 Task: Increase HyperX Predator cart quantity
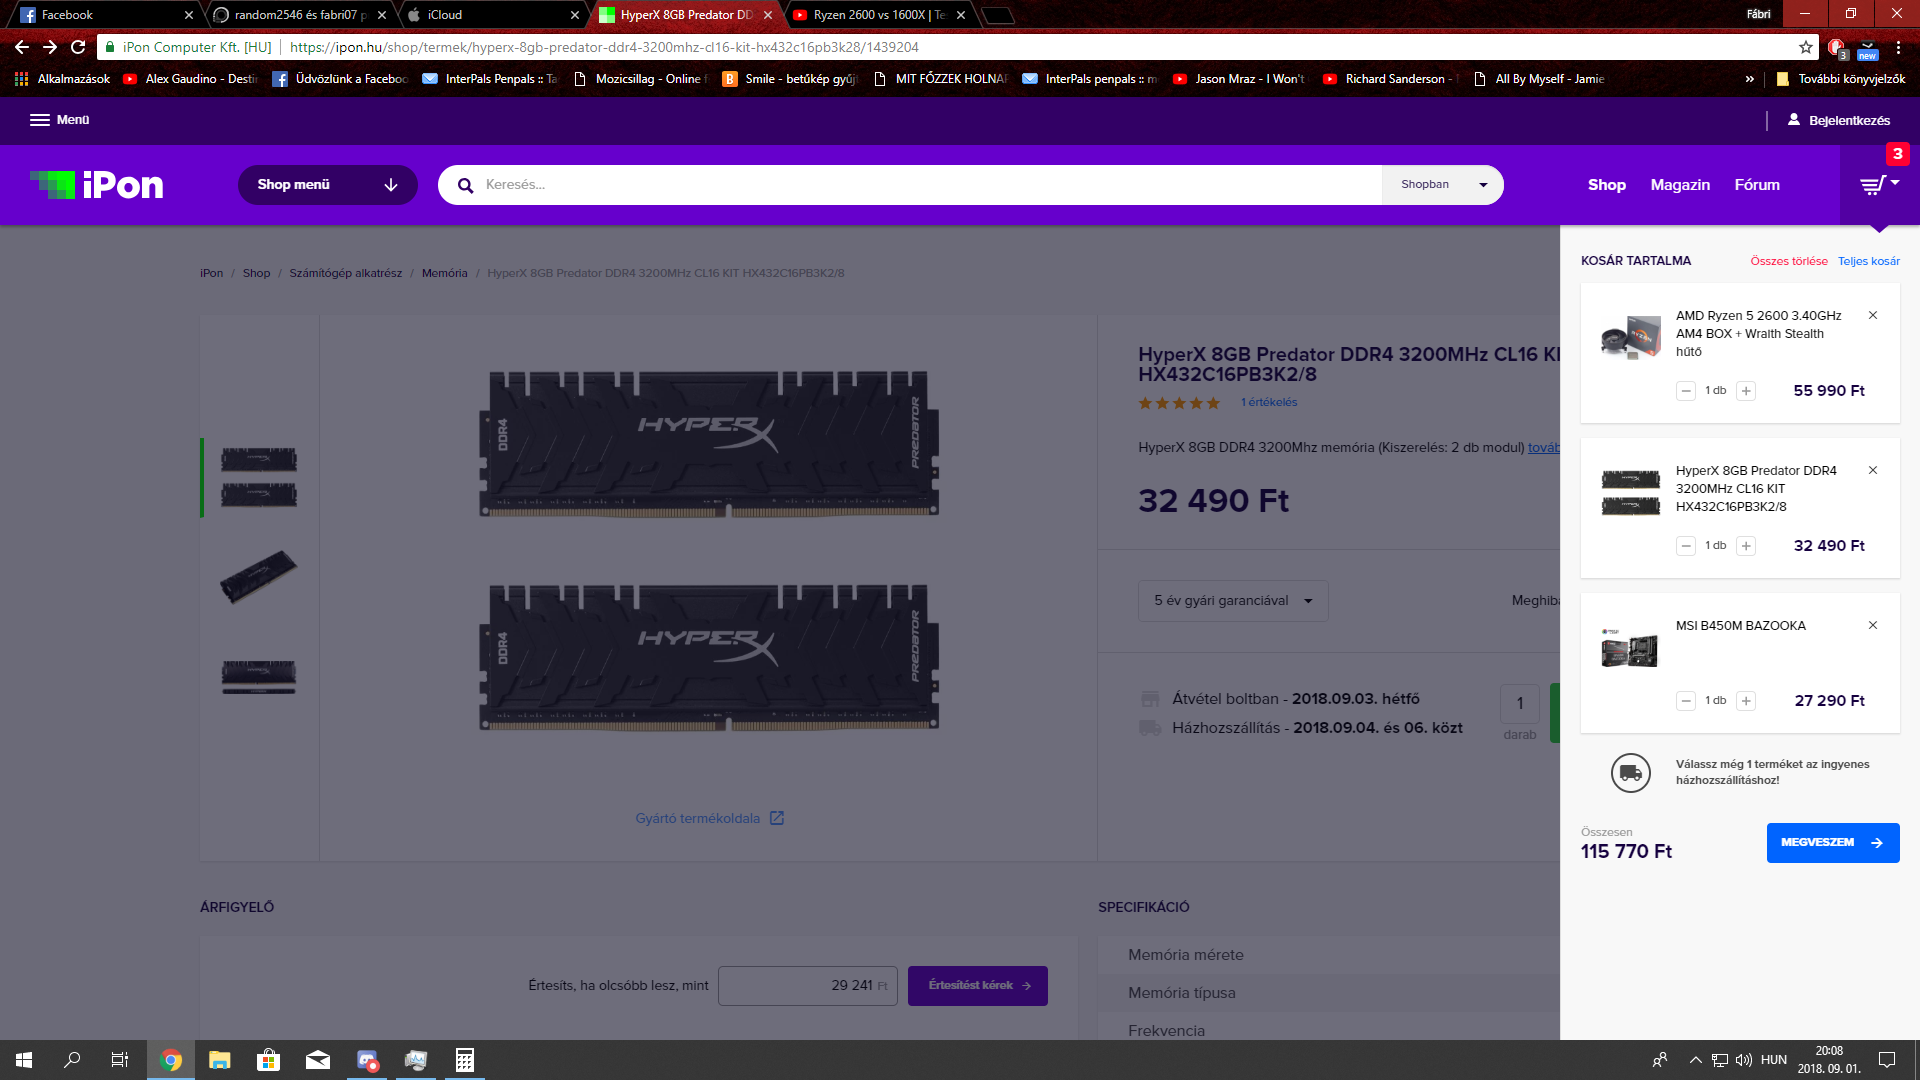(x=1746, y=546)
